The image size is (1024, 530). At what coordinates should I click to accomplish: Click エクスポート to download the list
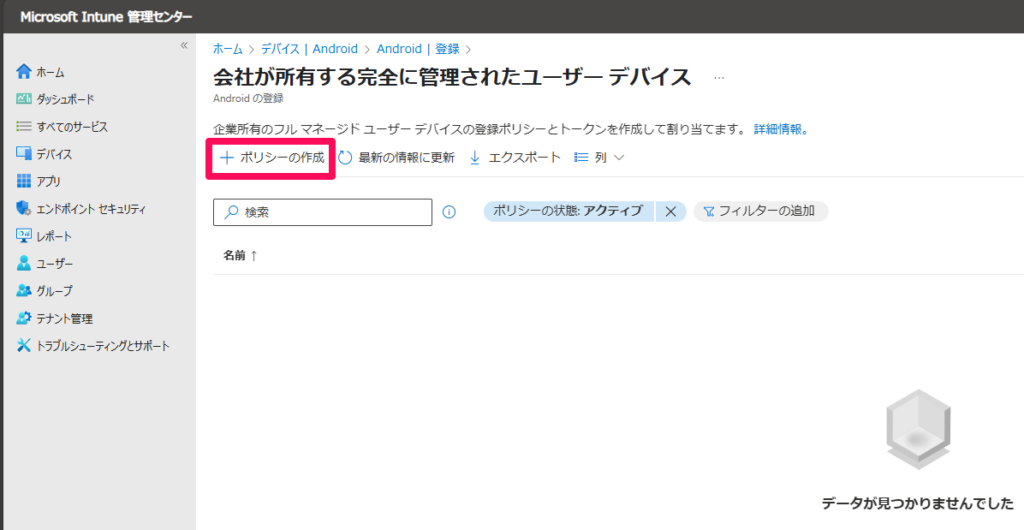(515, 157)
